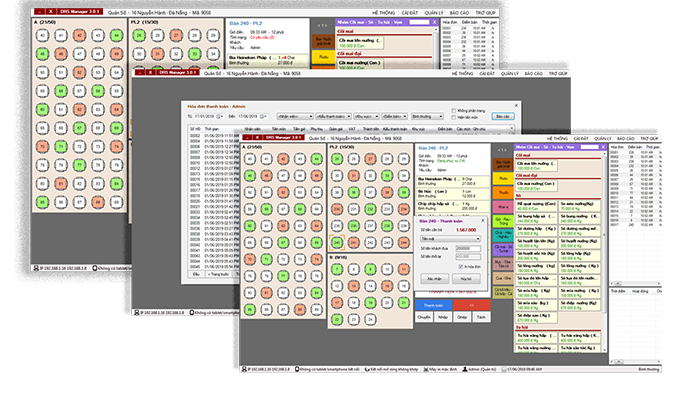Toggle 'Hiện tên món' checkbox
This screenshot has height=394, width=700.
[x=454, y=117]
